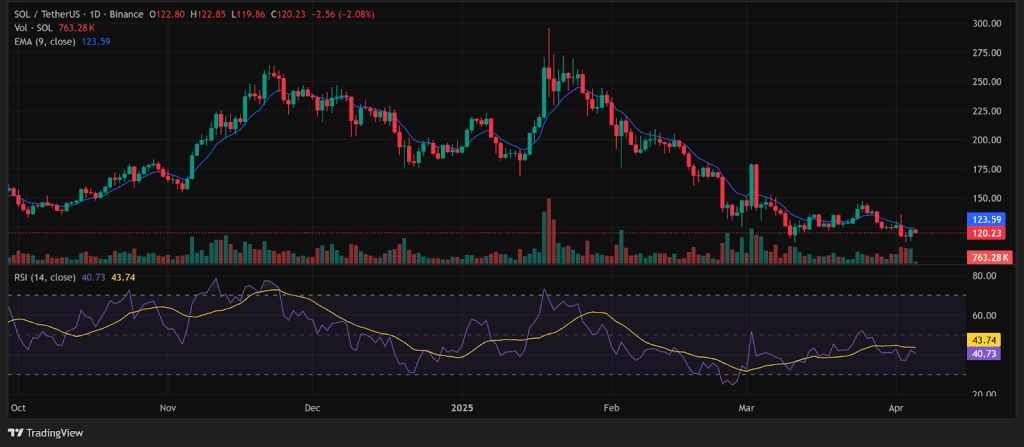Viewport: 1024px width, 447px height.
Task: Click the Dec label on time axis
Action: pyautogui.click(x=311, y=408)
